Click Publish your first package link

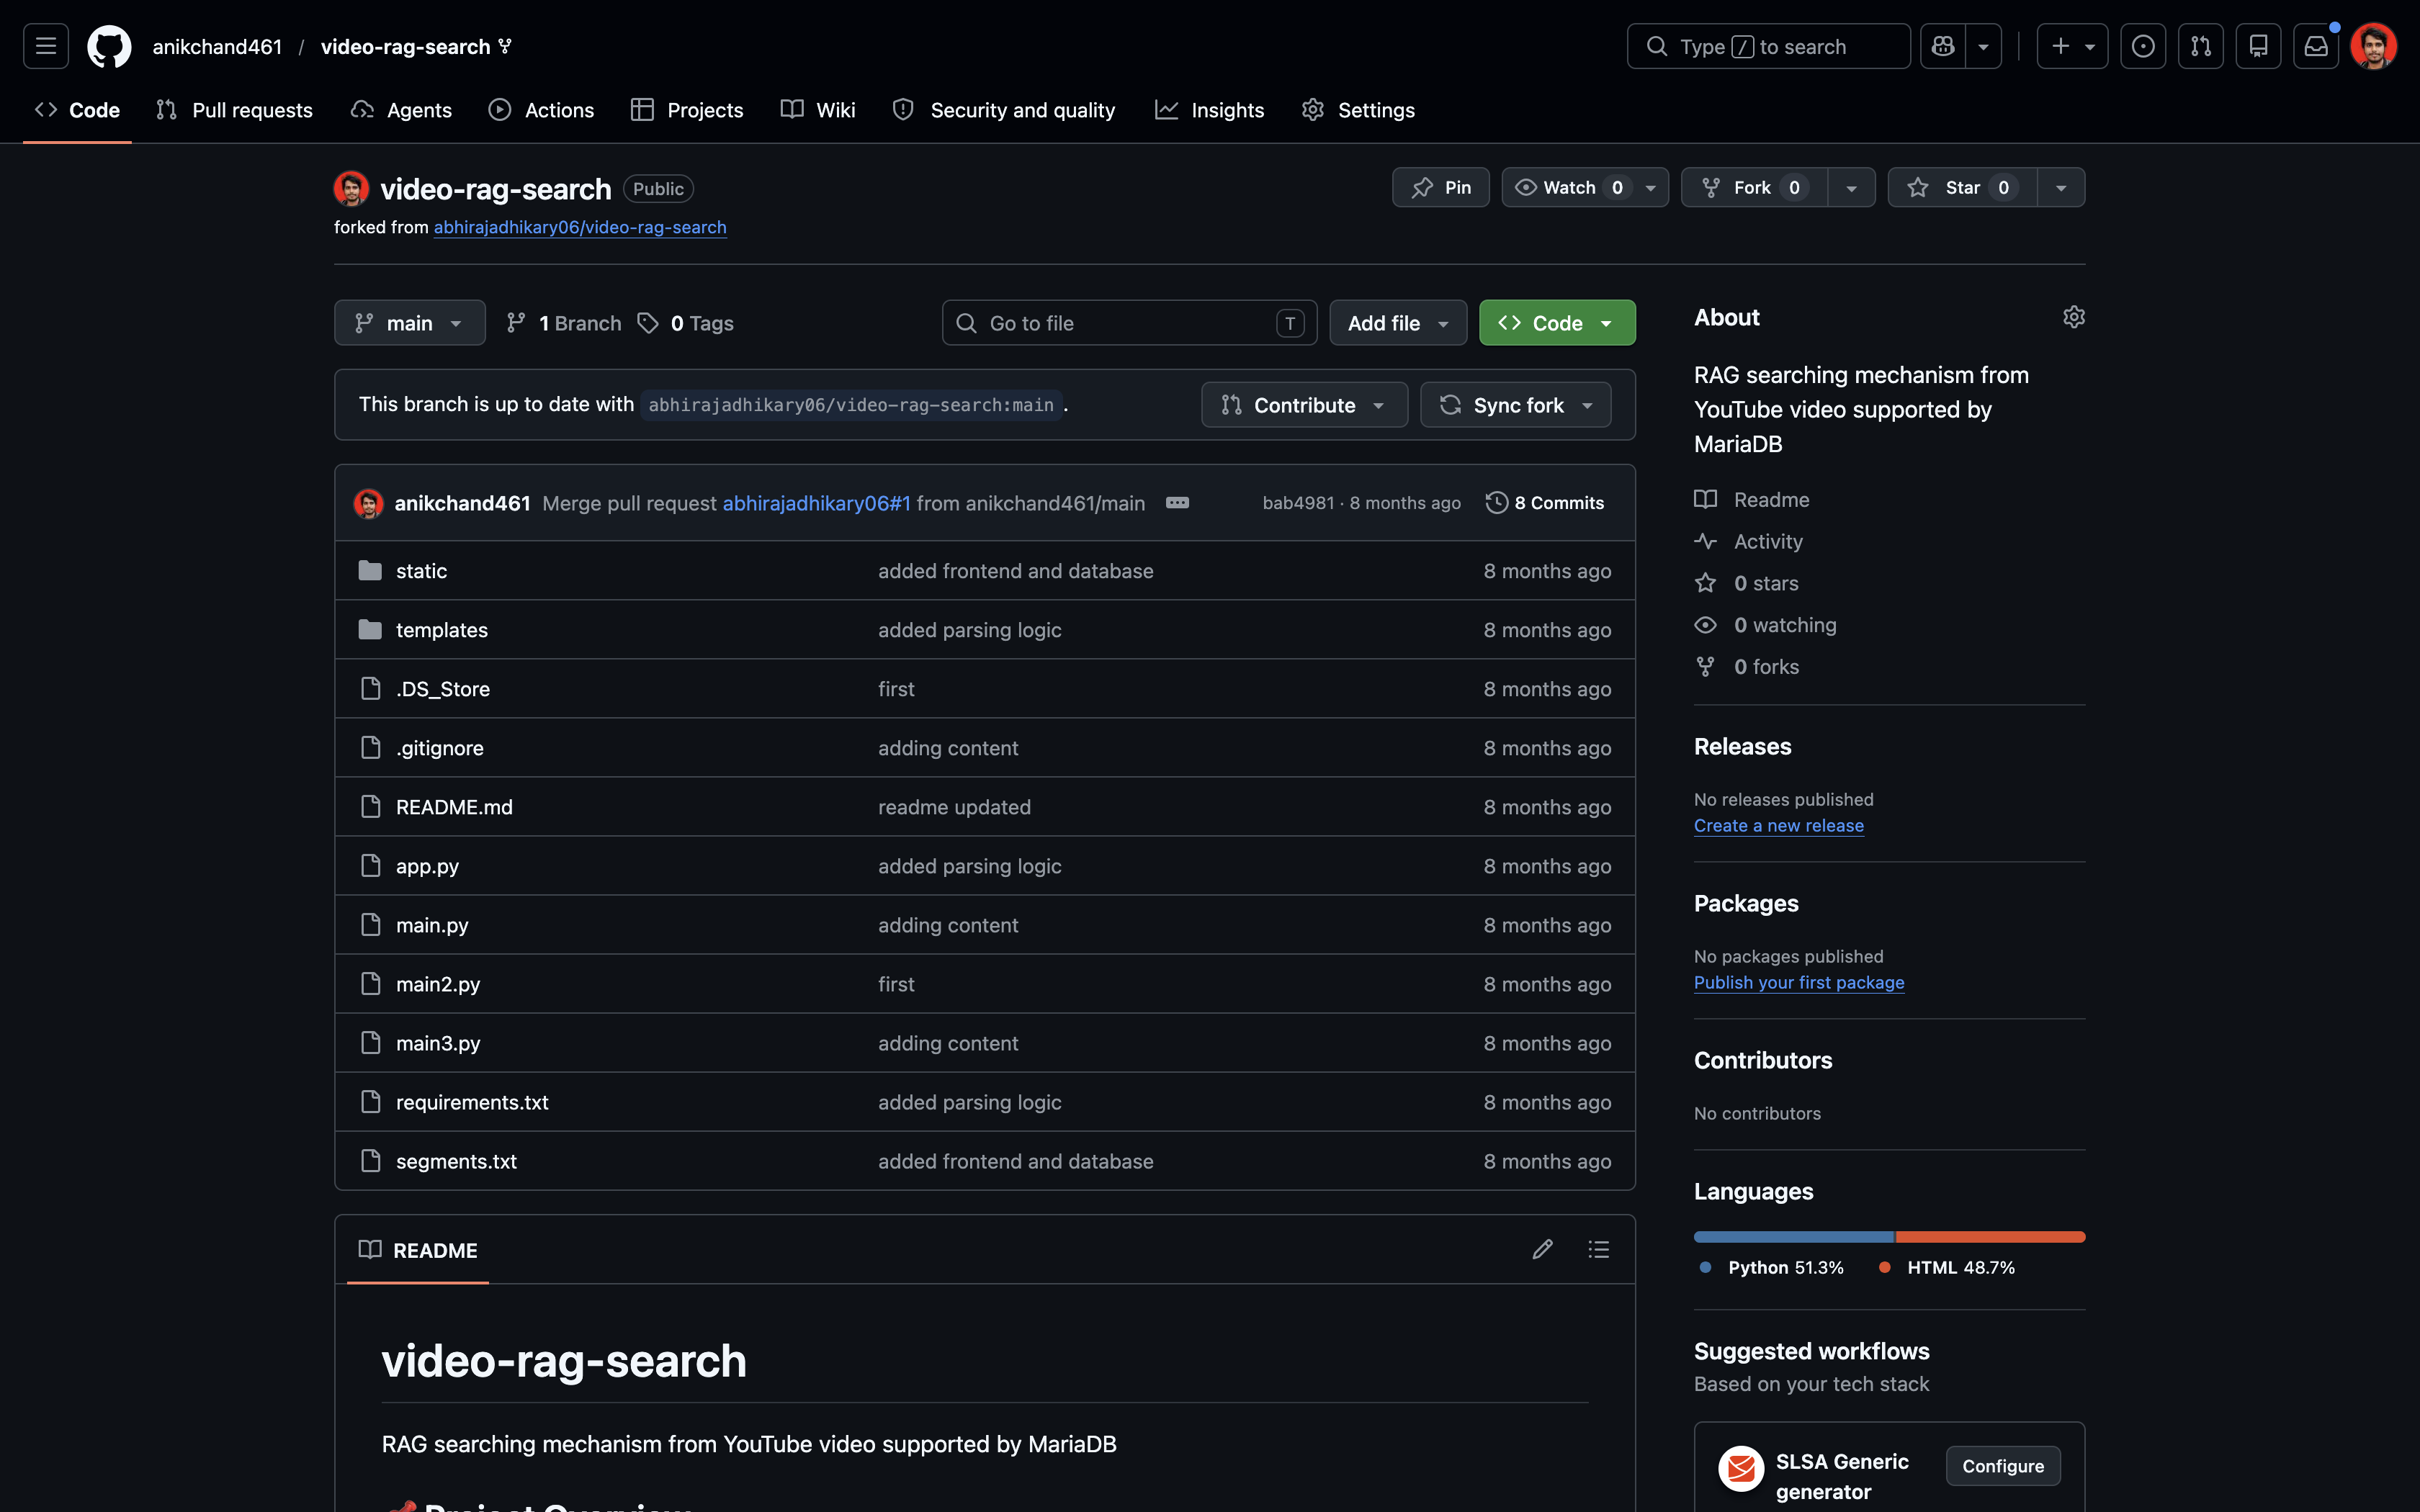(x=1799, y=982)
